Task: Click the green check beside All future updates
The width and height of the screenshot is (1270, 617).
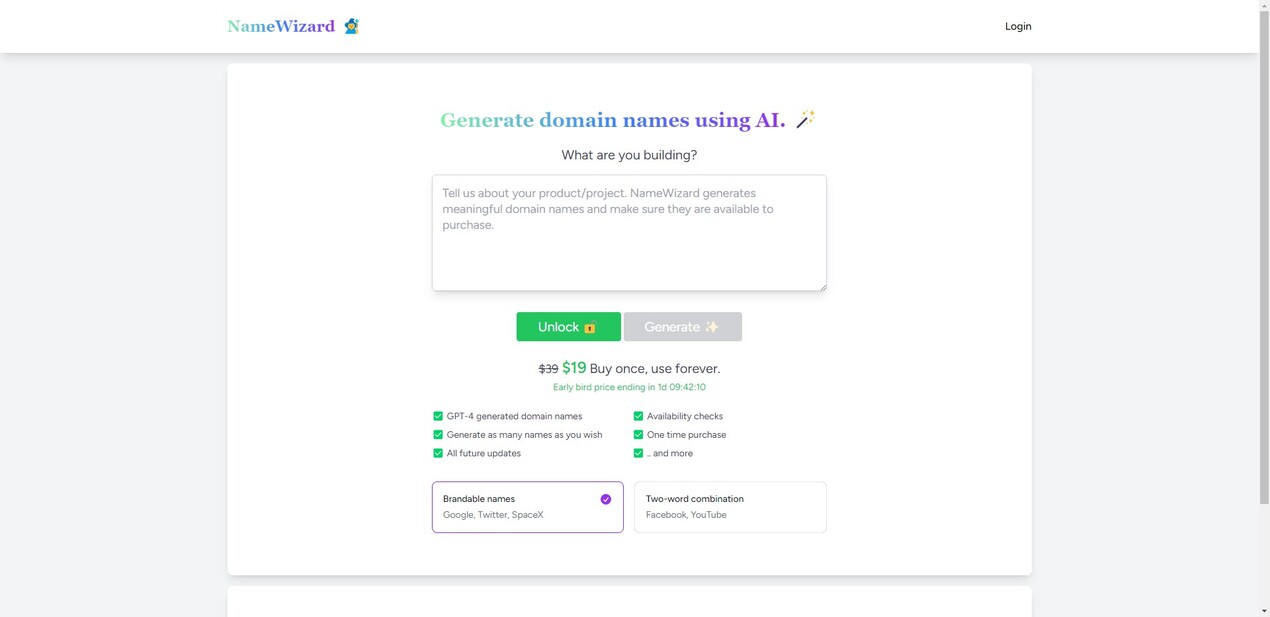Action: coord(438,453)
